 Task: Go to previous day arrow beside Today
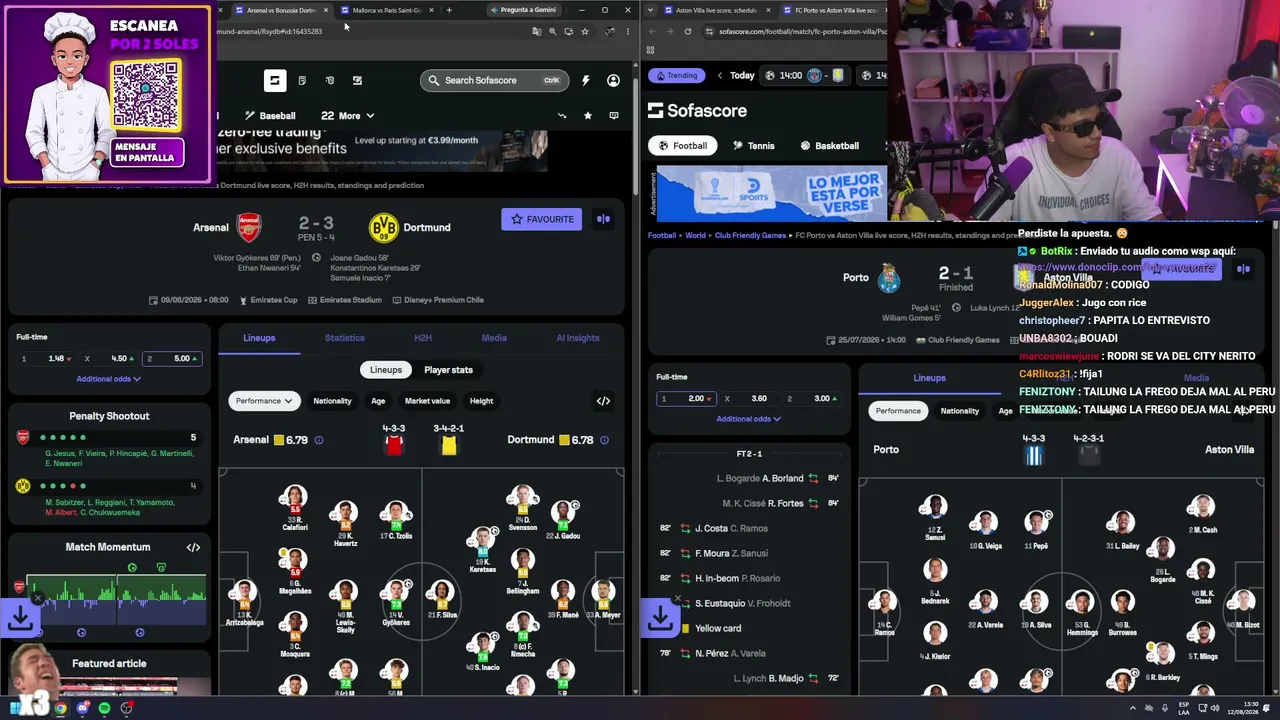(719, 75)
